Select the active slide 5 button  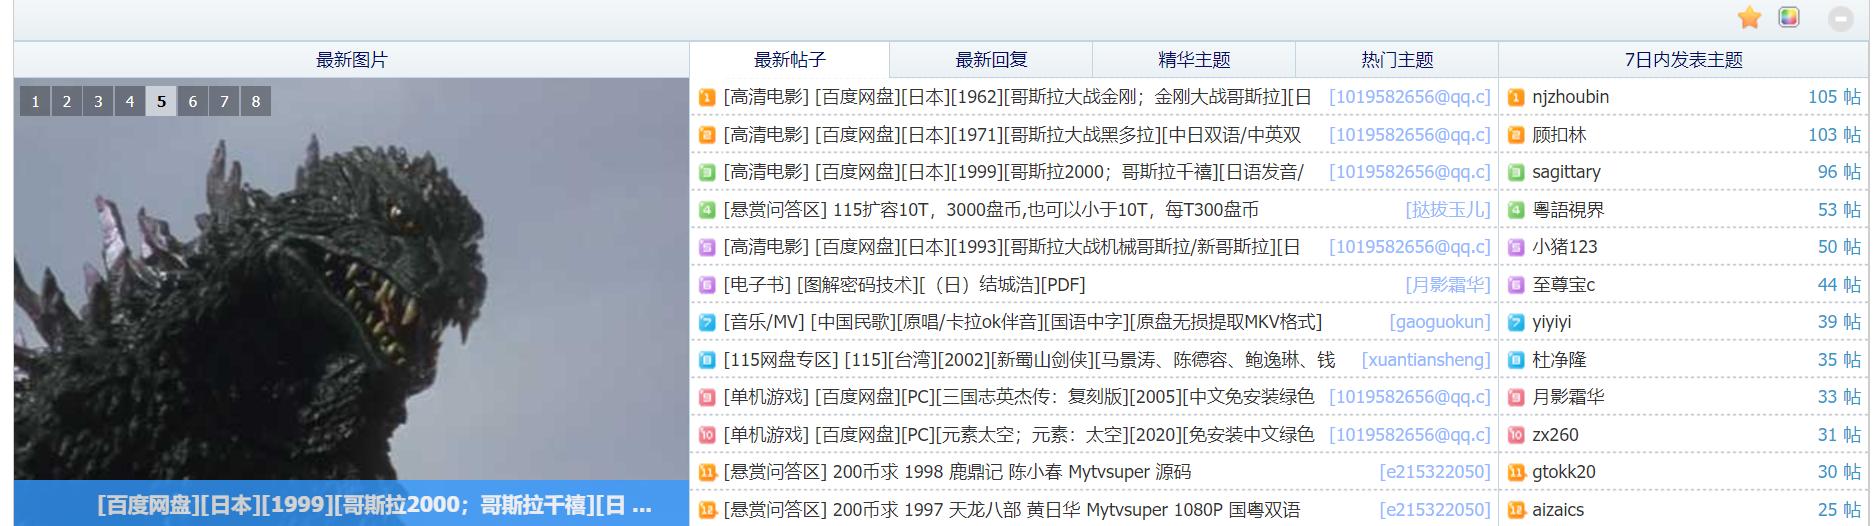[x=161, y=101]
